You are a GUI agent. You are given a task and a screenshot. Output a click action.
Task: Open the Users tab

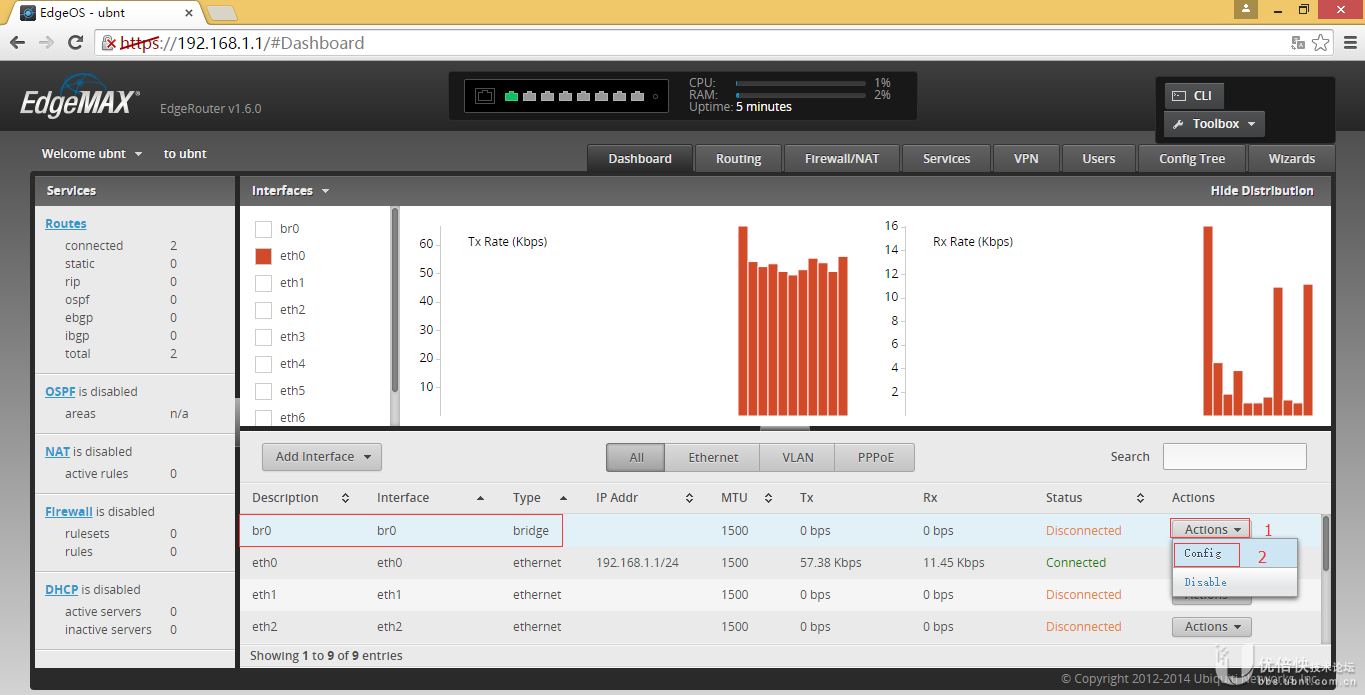click(1099, 159)
